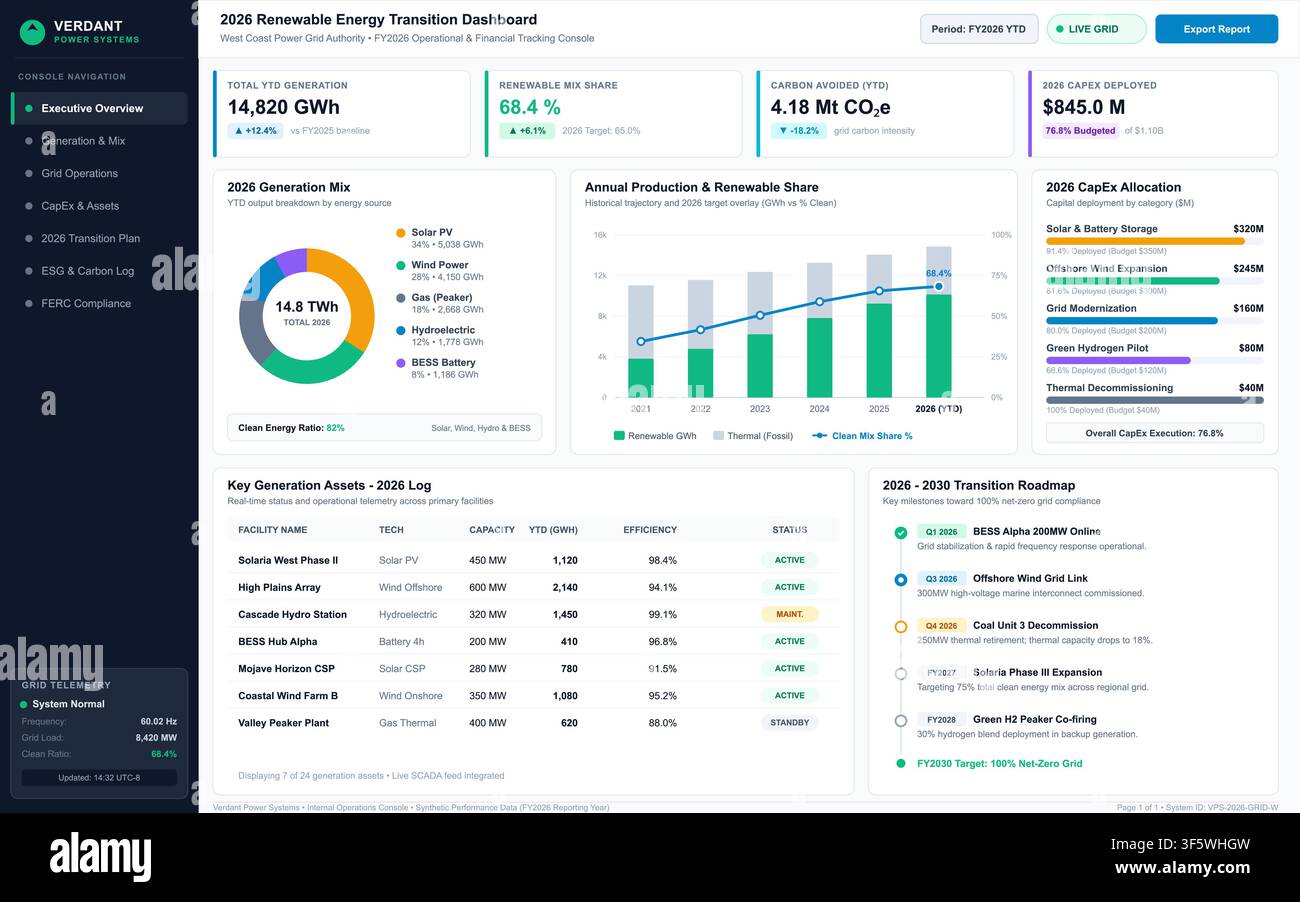The image size is (1300, 902).
Task: Sort table by CAPACITY column header
Action: coord(492,530)
